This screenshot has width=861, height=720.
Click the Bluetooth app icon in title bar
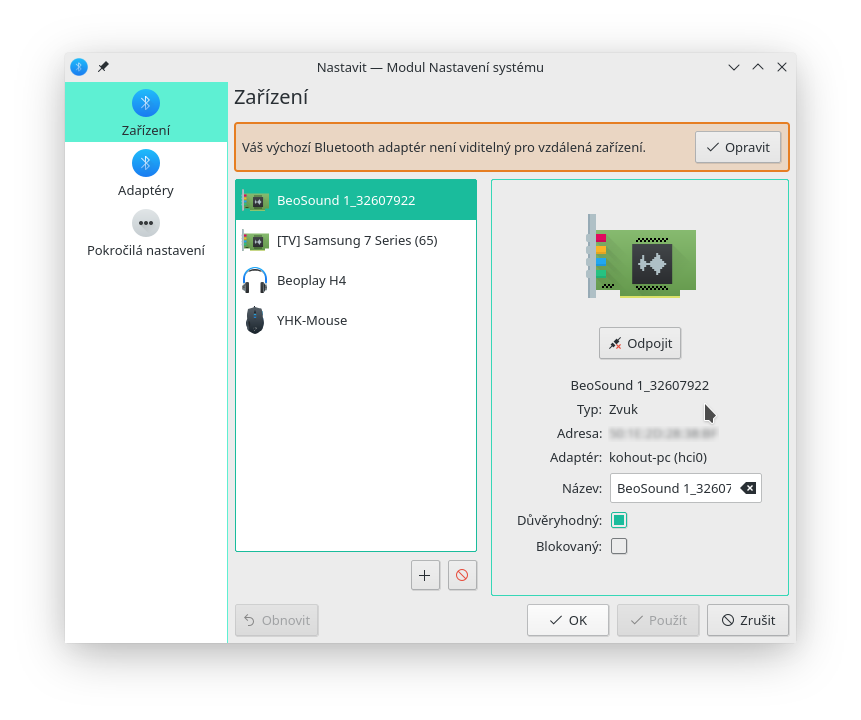(x=79, y=67)
